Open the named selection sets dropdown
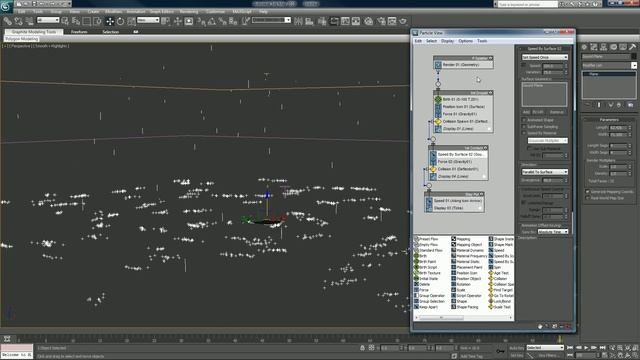 pyautogui.click(x=271, y=20)
